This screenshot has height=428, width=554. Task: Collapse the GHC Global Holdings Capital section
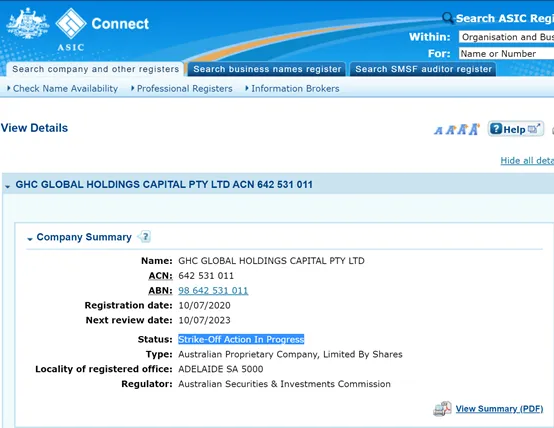pyautogui.click(x=7, y=186)
